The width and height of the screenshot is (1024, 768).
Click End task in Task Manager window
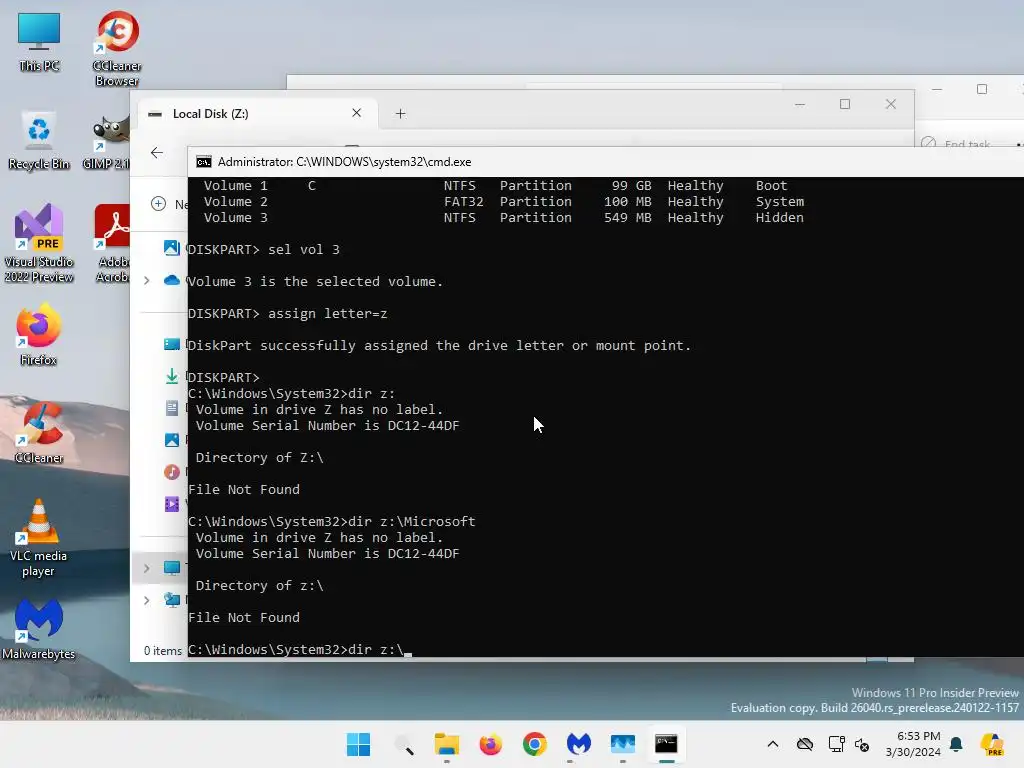click(957, 144)
